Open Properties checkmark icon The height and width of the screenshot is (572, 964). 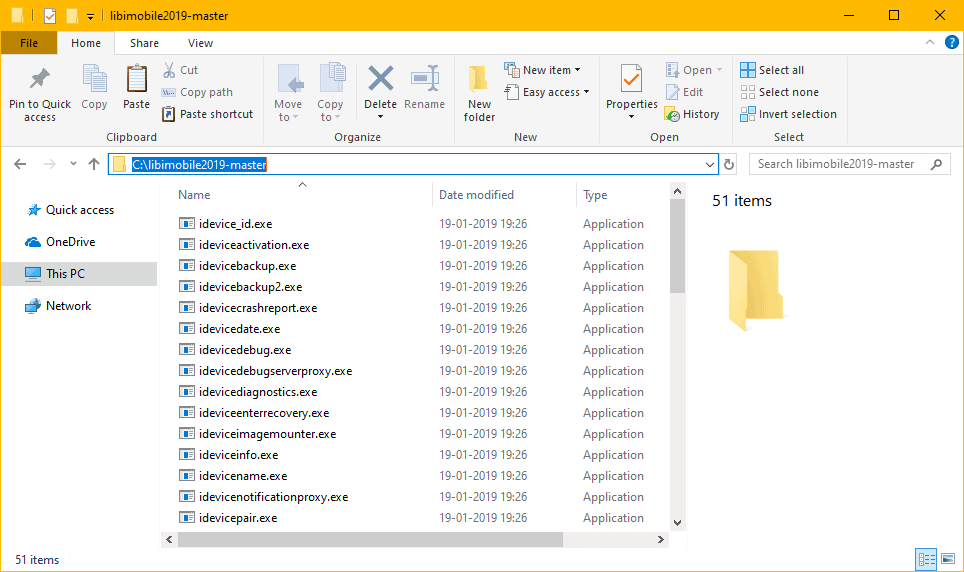631,80
